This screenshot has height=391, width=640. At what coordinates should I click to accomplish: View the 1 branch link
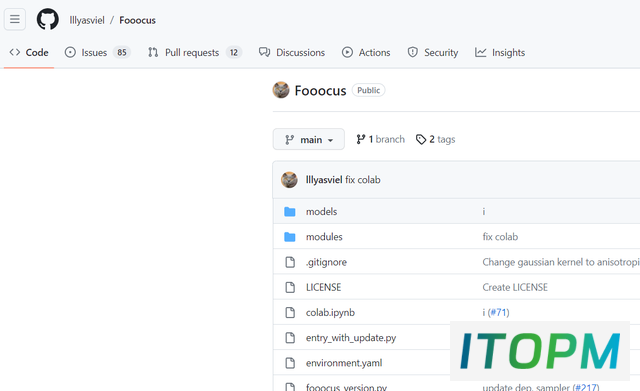[x=380, y=139]
